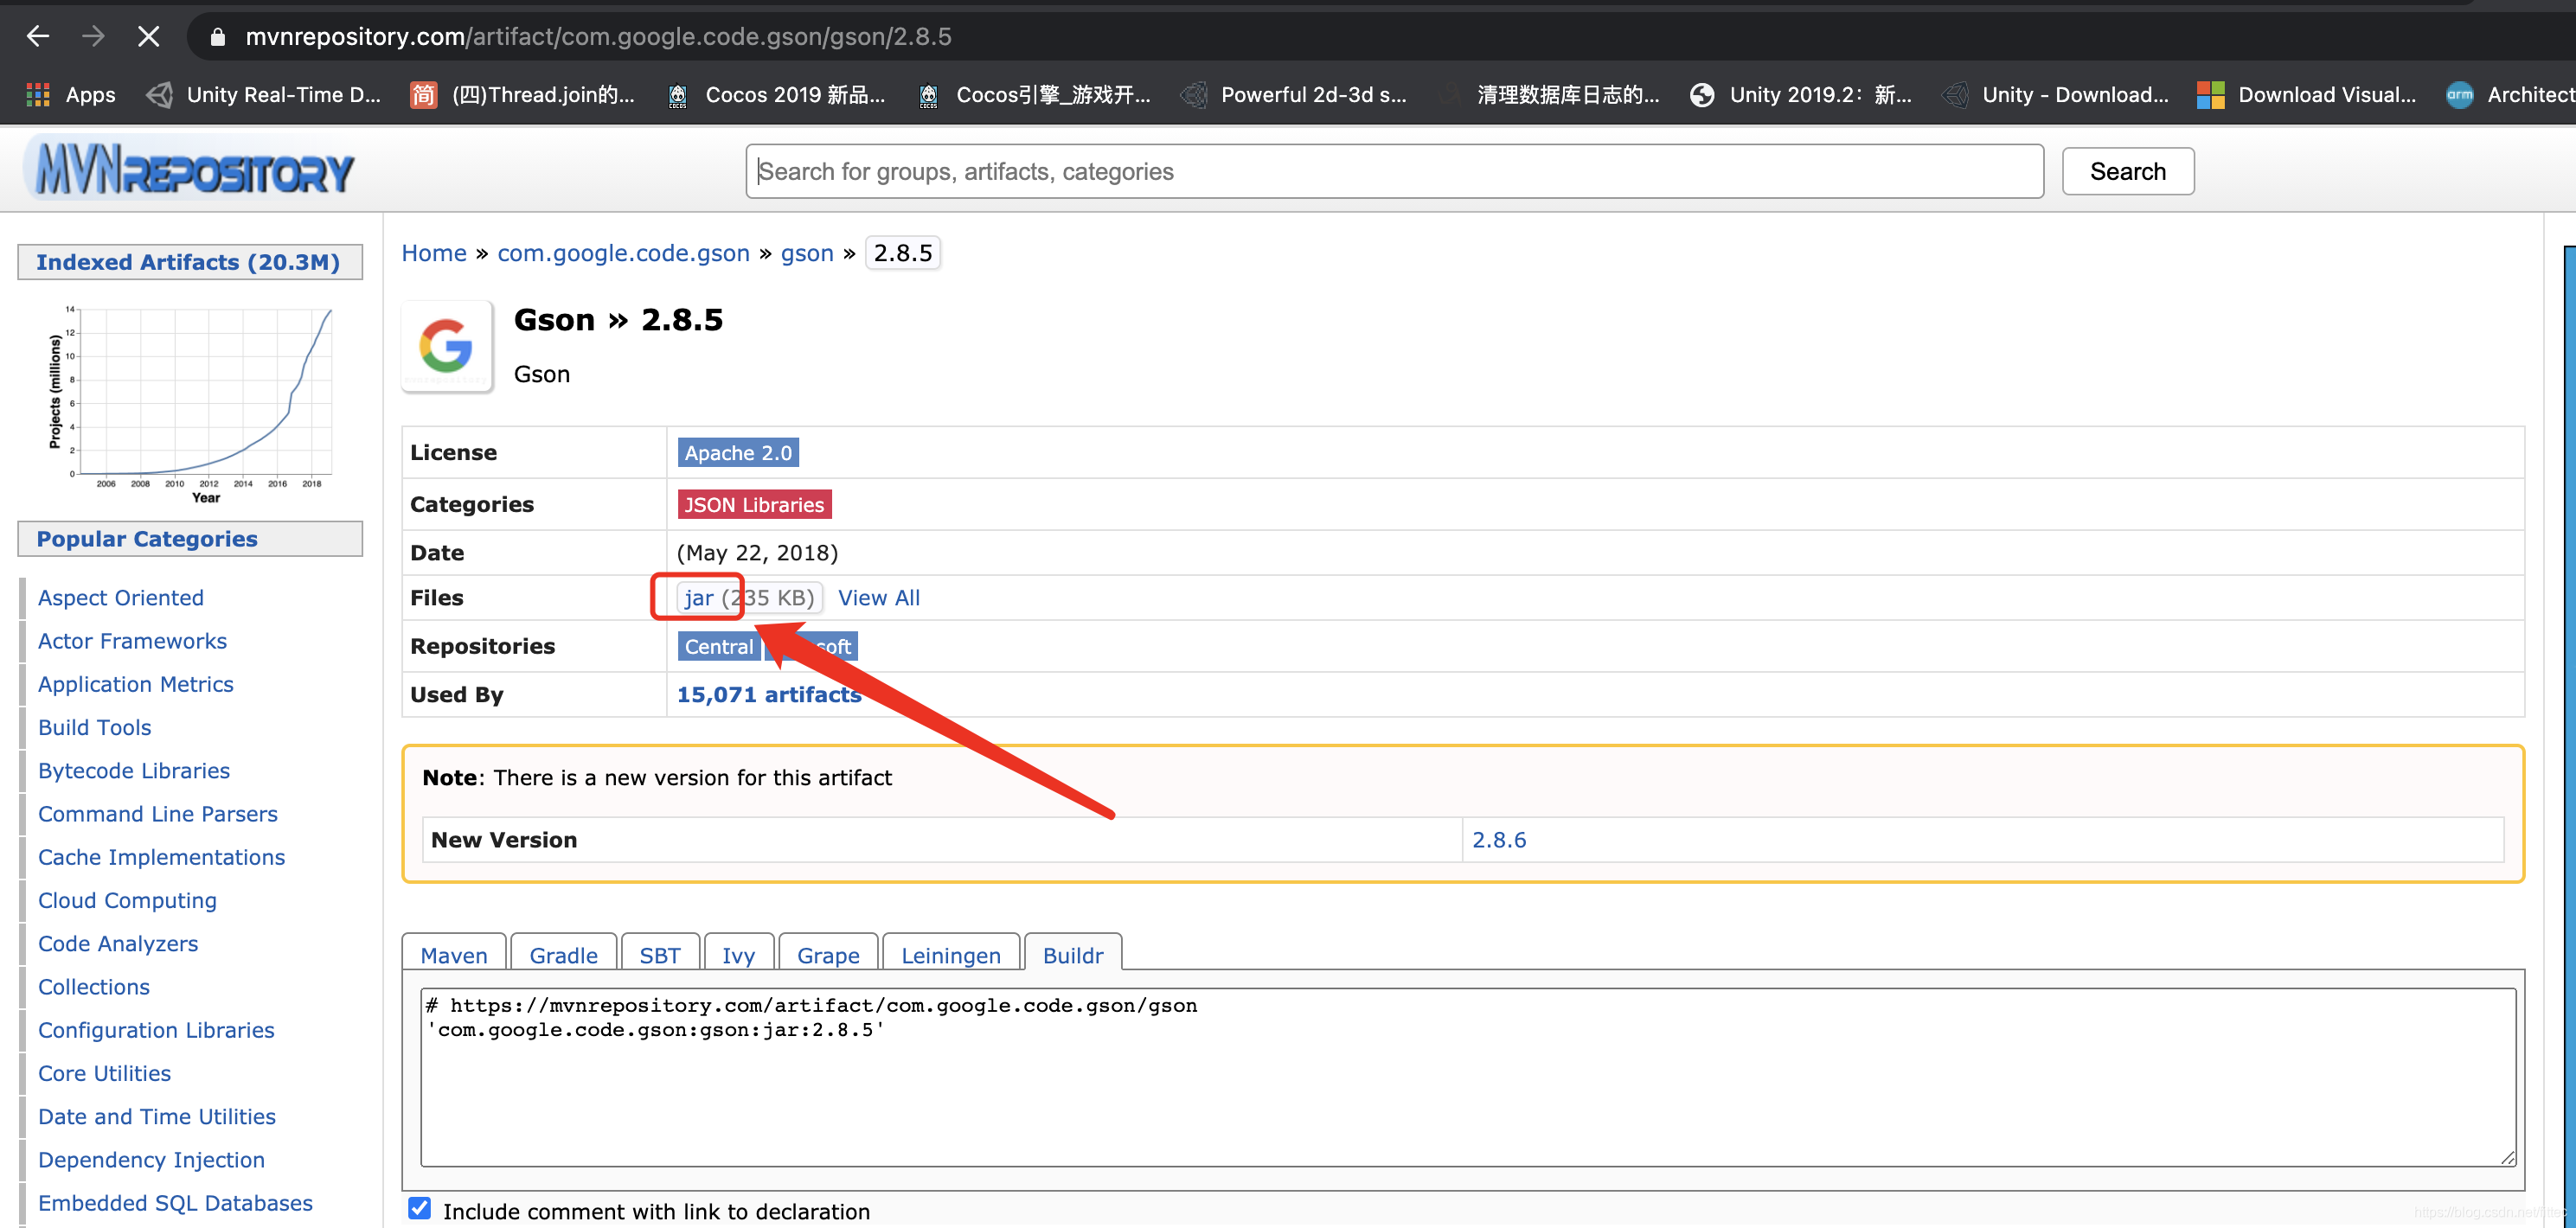
Task: Download the jar (235 KB) file
Action: (749, 598)
